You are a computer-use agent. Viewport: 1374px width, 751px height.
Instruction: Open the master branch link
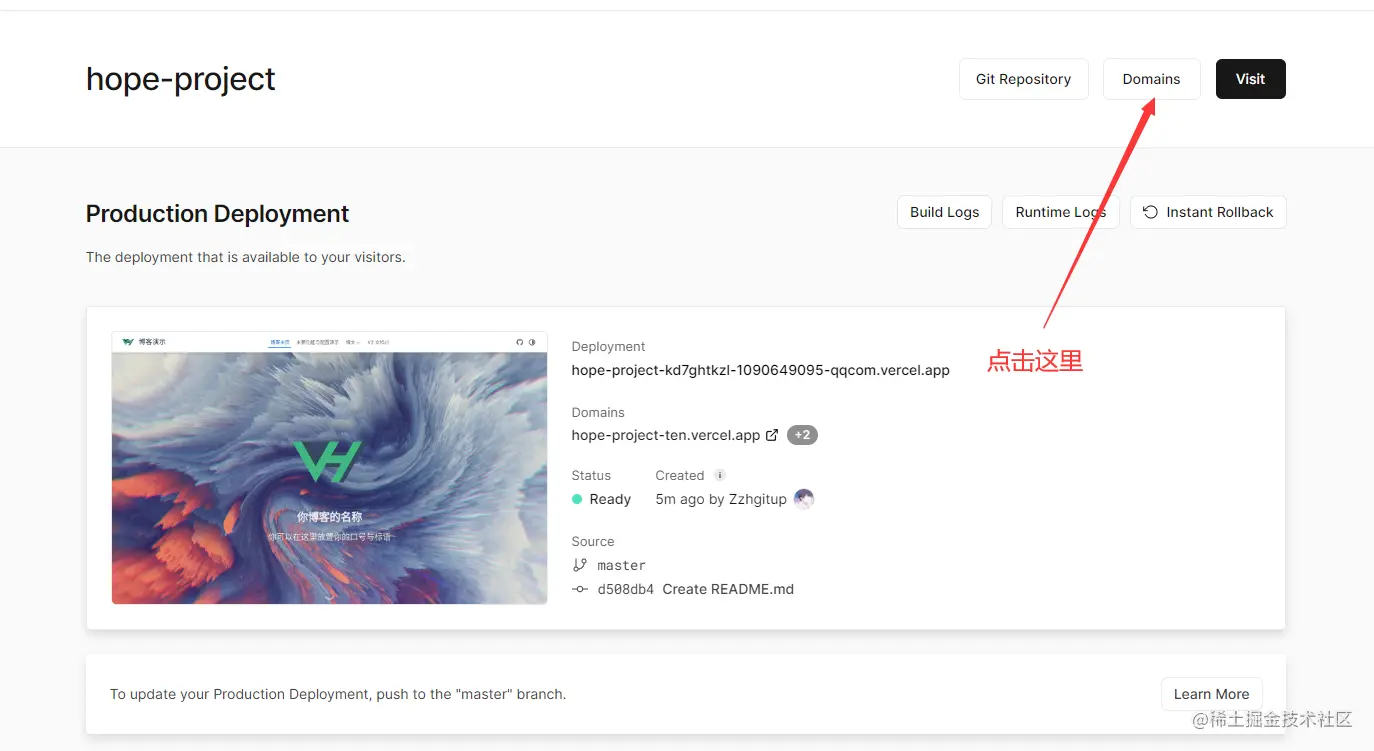pyautogui.click(x=621, y=565)
